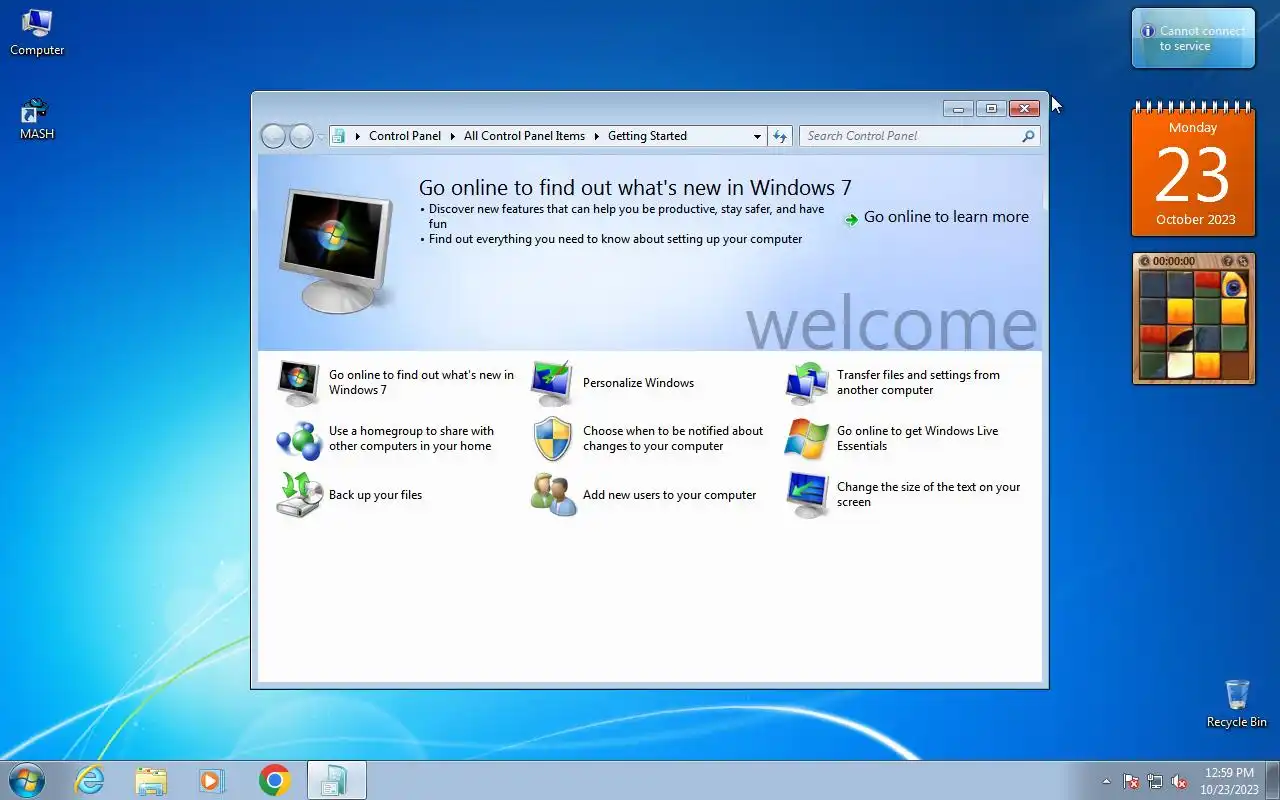Select 'Add new users to your computer' label

(669, 495)
